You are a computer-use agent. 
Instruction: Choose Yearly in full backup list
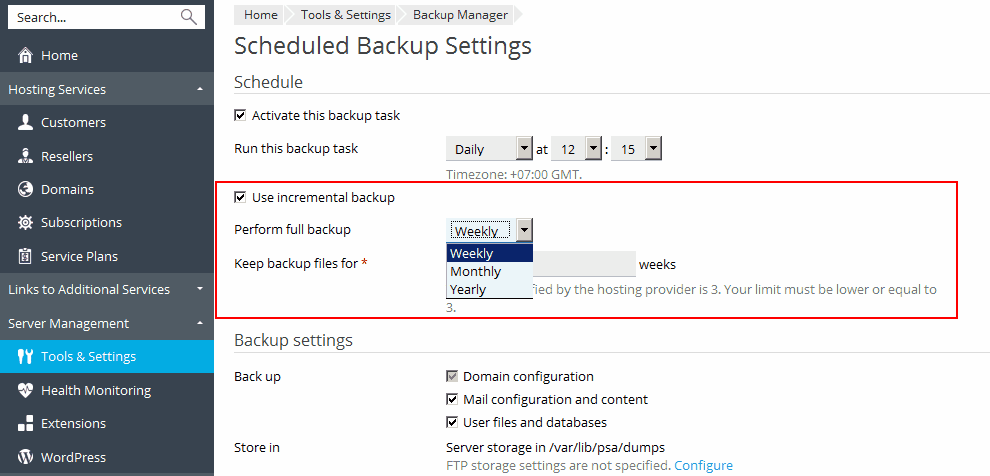pyautogui.click(x=468, y=290)
